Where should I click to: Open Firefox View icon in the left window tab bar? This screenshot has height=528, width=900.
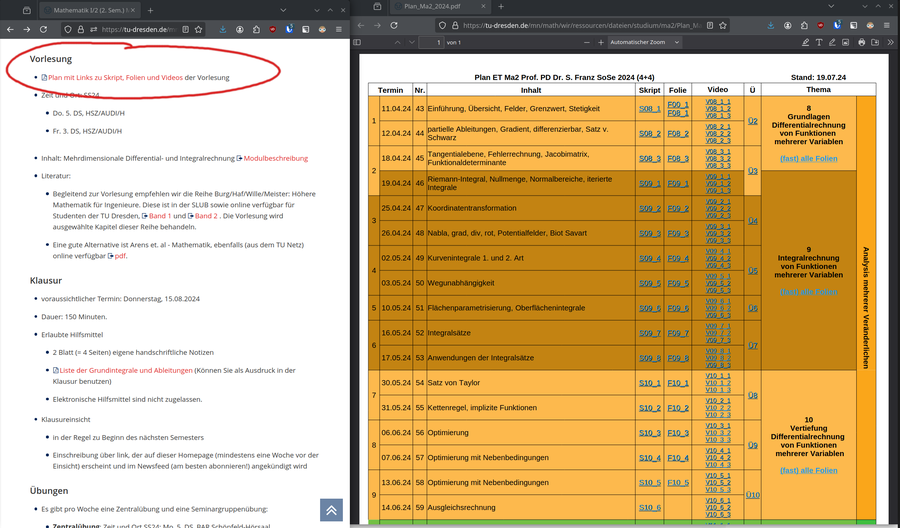[x=26, y=10]
